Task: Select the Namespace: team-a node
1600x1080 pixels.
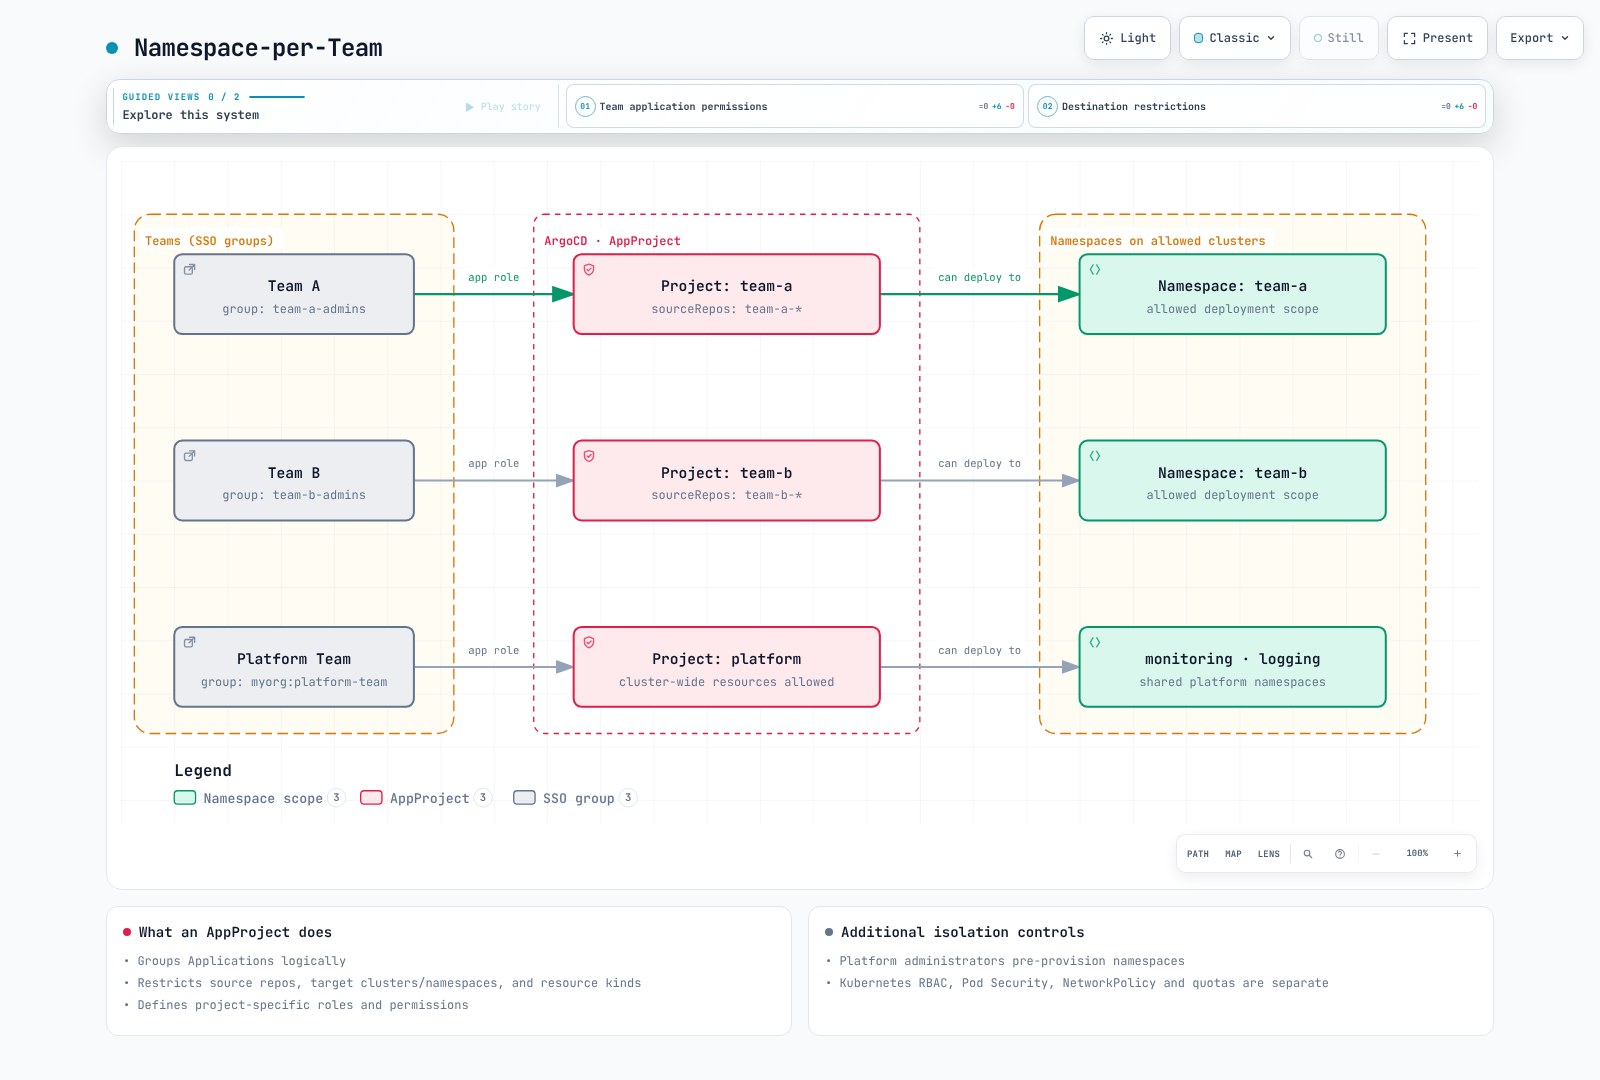Action: click(x=1233, y=294)
